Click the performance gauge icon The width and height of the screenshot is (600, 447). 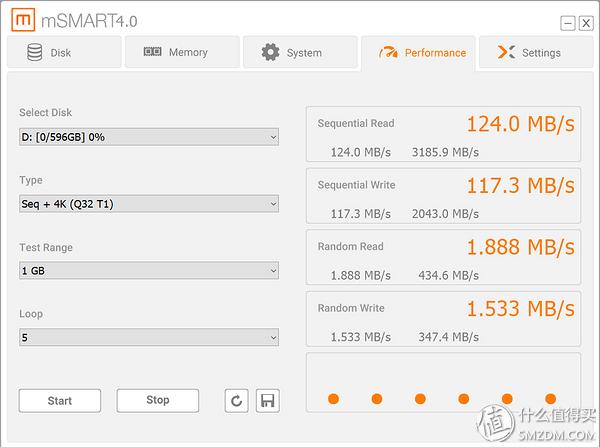tap(388, 52)
